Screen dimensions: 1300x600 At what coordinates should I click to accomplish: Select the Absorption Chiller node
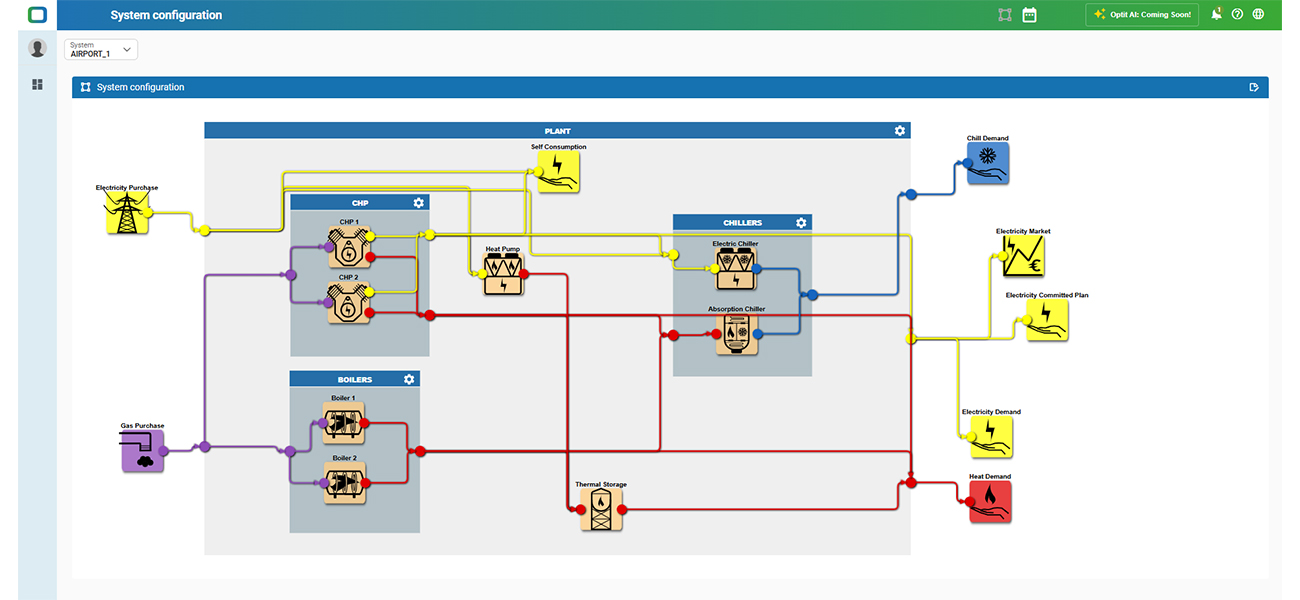[x=735, y=335]
